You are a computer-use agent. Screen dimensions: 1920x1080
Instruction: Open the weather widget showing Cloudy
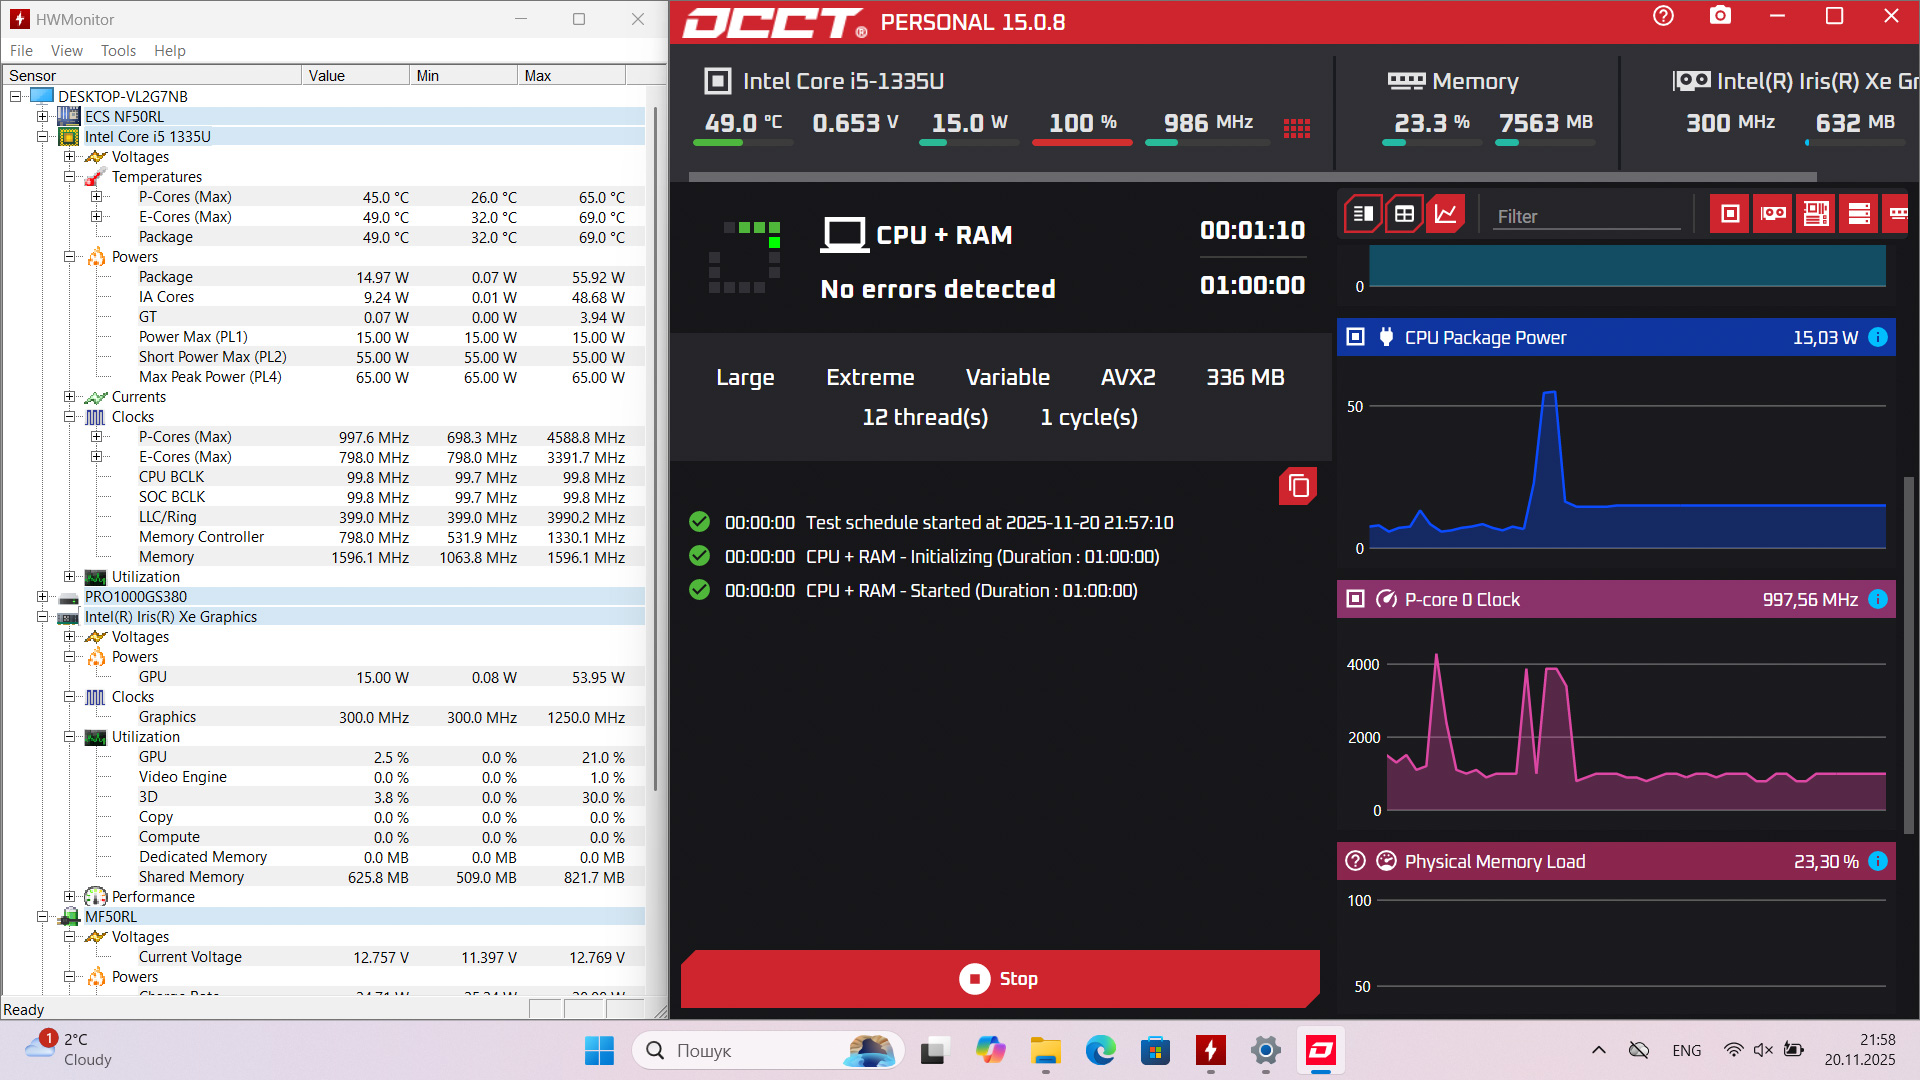(68, 1050)
